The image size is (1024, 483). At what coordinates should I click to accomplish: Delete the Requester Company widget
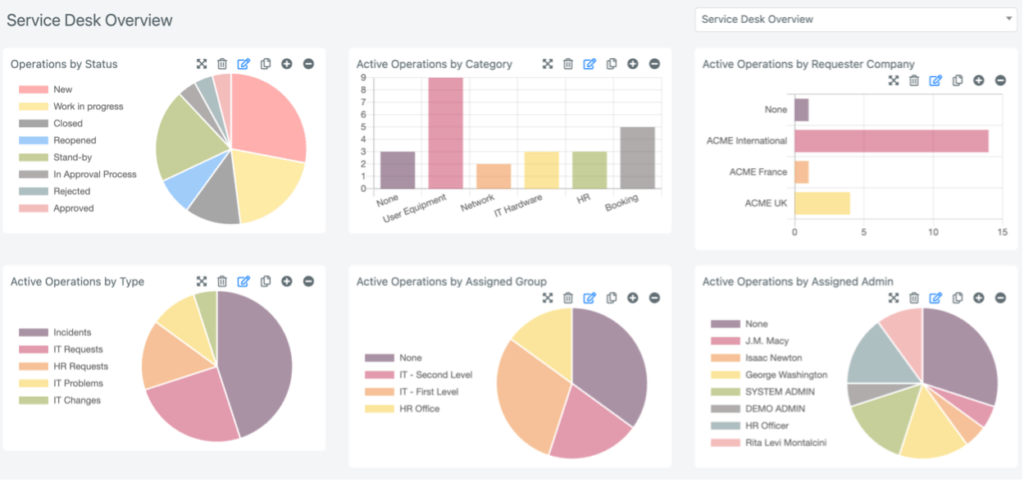[x=914, y=80]
